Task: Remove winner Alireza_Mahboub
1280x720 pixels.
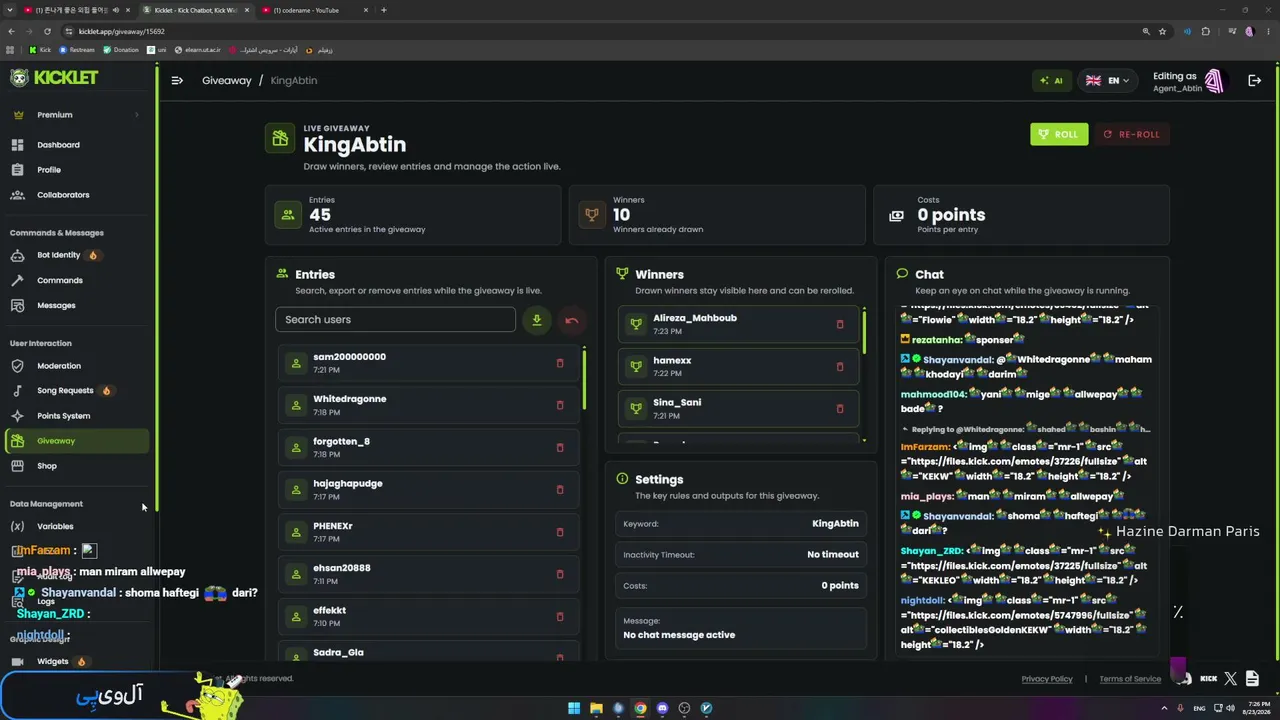Action: coord(840,324)
